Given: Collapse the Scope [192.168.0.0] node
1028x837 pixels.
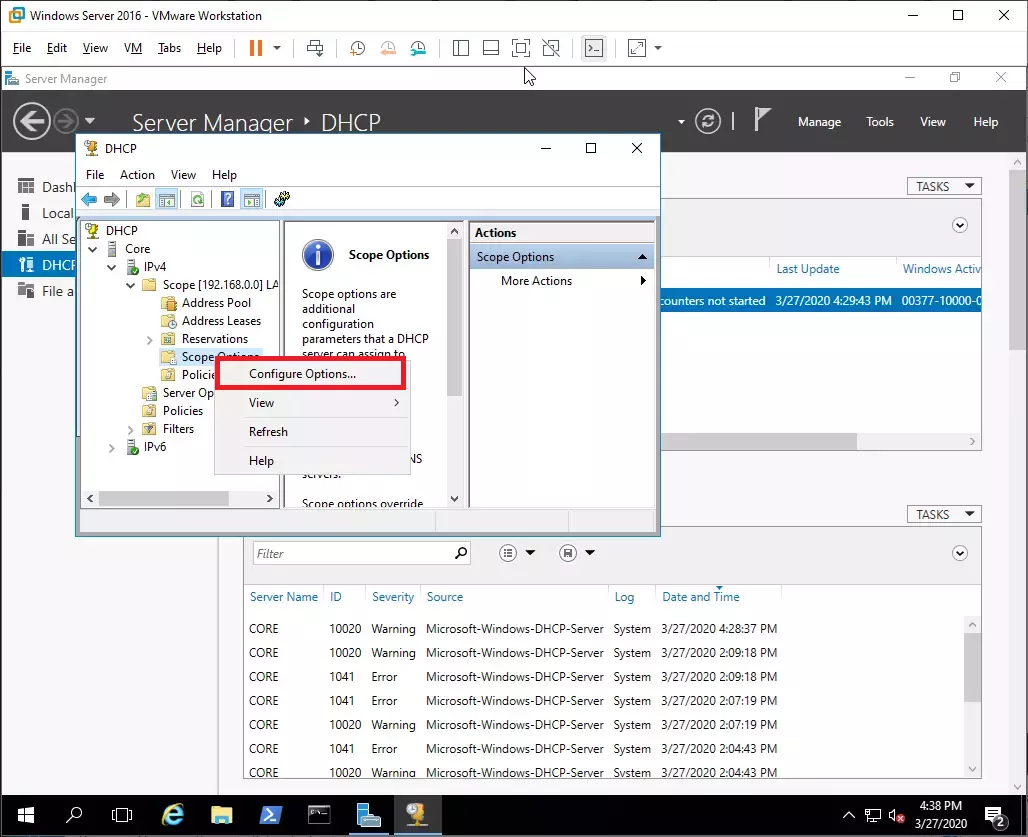Looking at the screenshot, I should pos(130,285).
